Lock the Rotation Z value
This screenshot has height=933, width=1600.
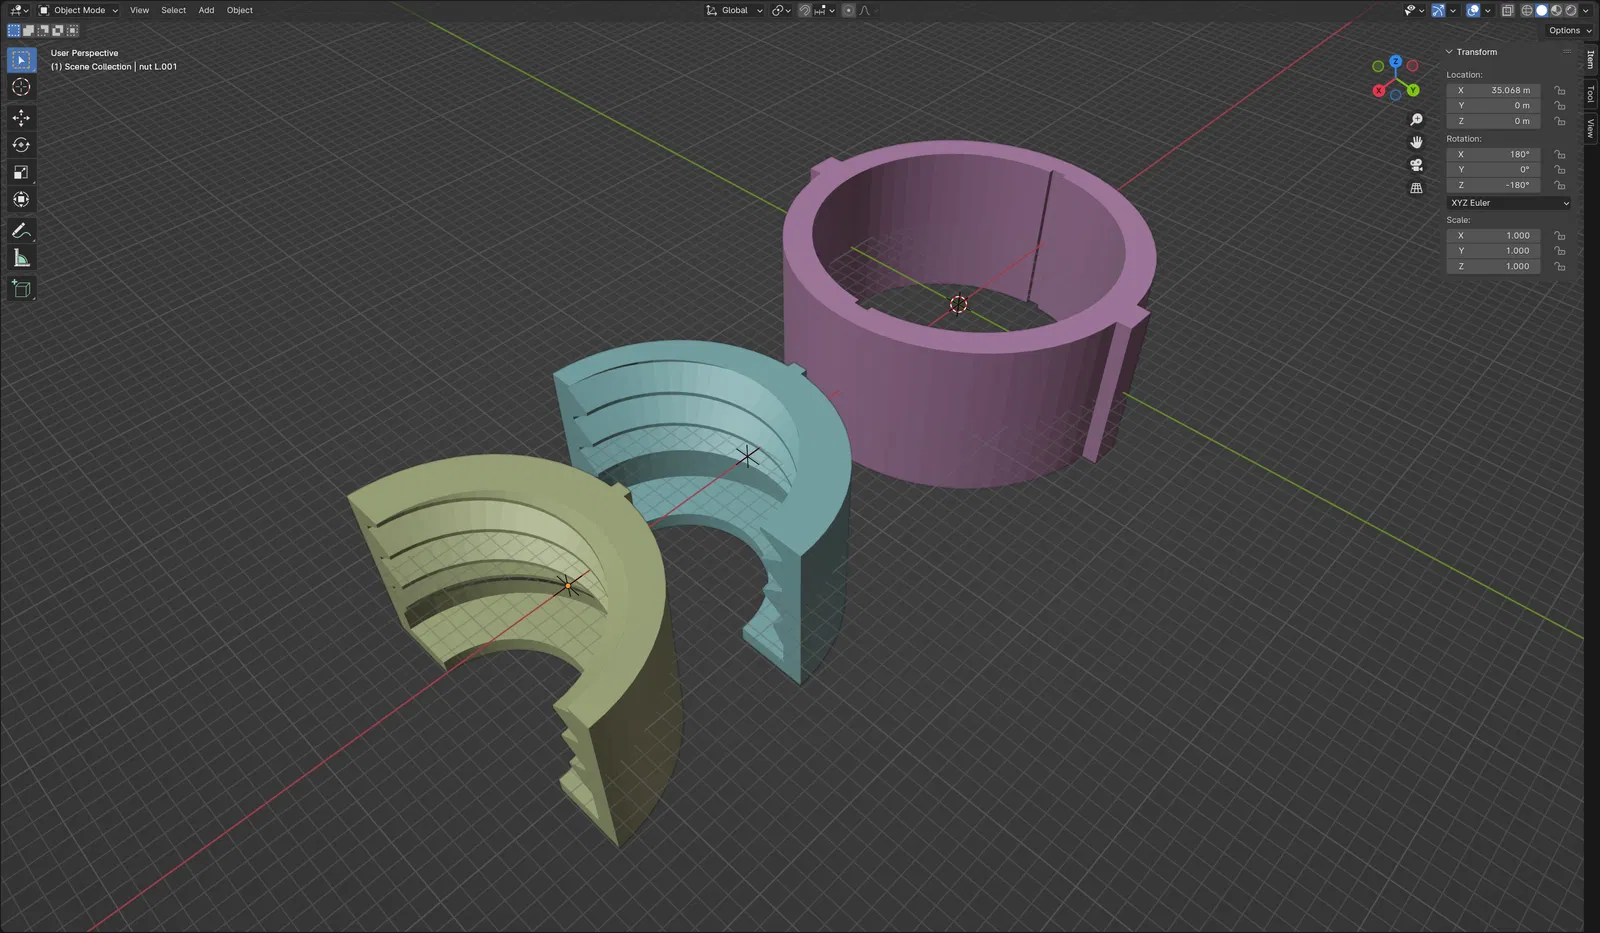click(x=1560, y=185)
